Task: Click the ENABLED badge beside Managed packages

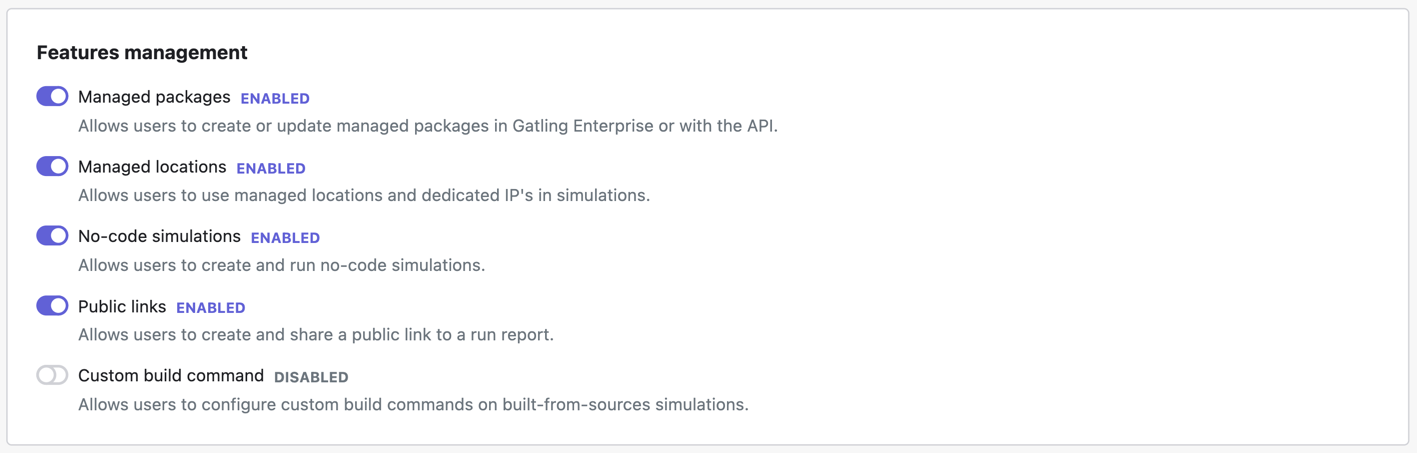Action: [275, 98]
